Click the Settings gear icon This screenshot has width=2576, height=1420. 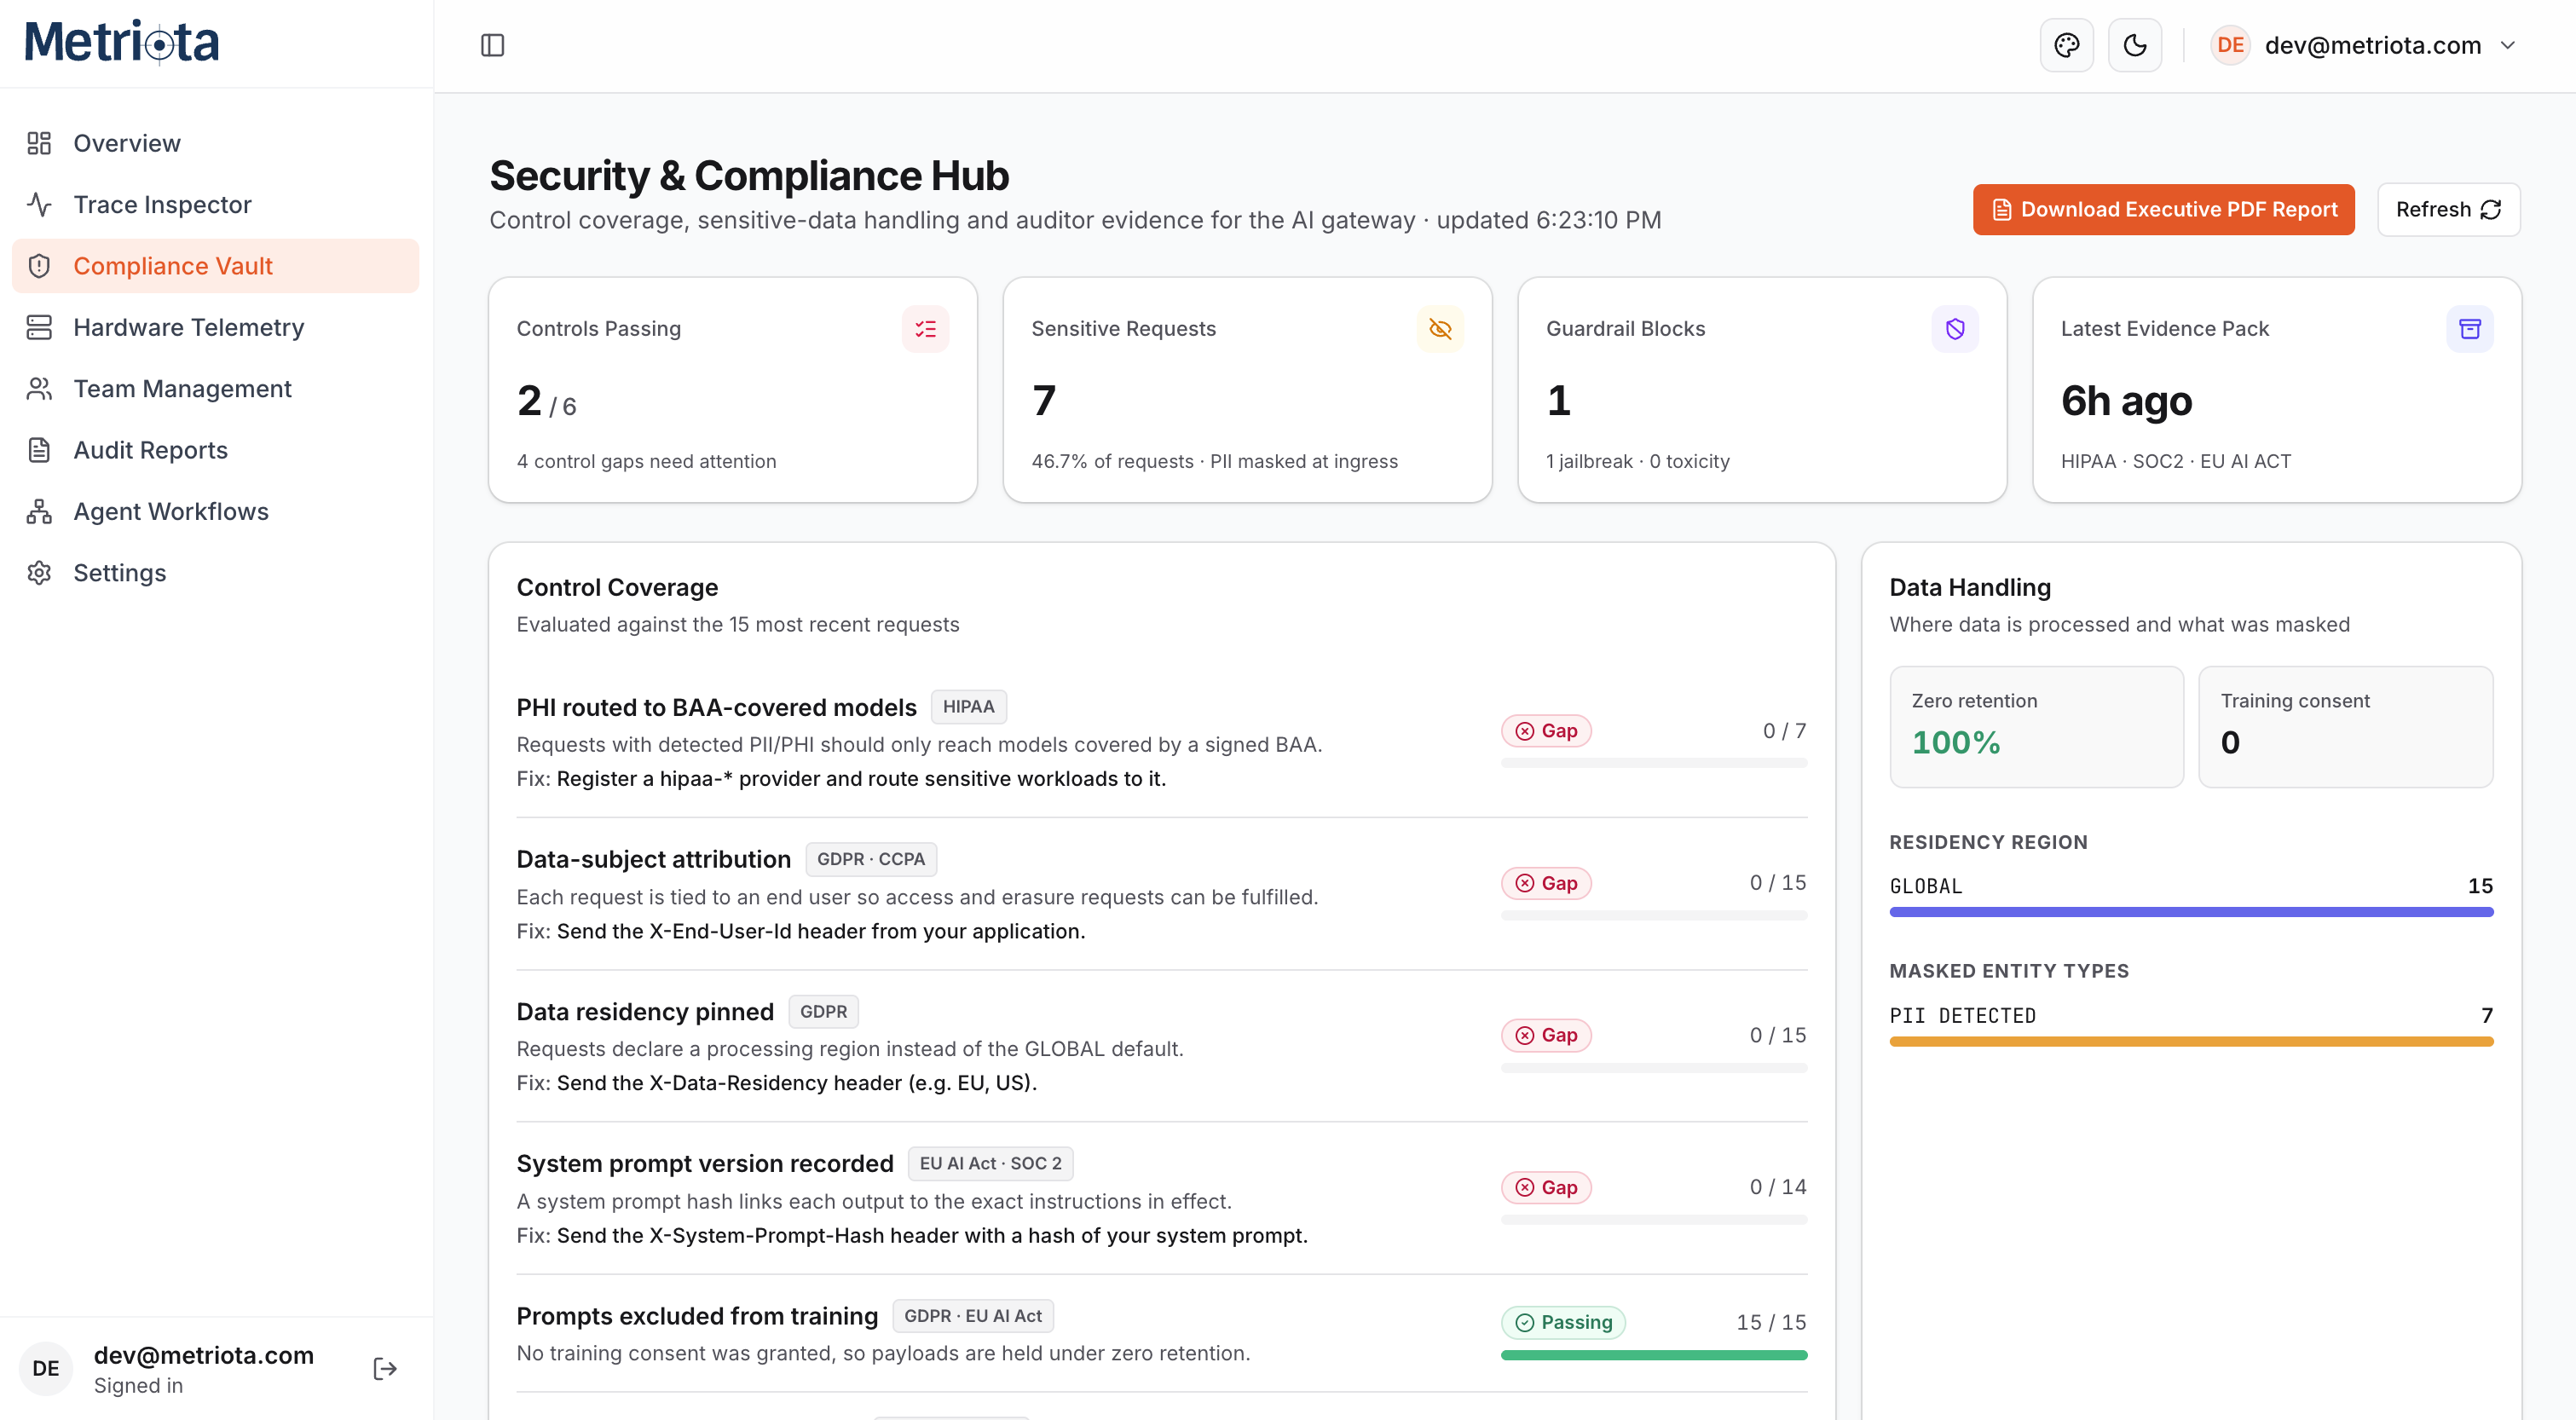click(x=39, y=573)
